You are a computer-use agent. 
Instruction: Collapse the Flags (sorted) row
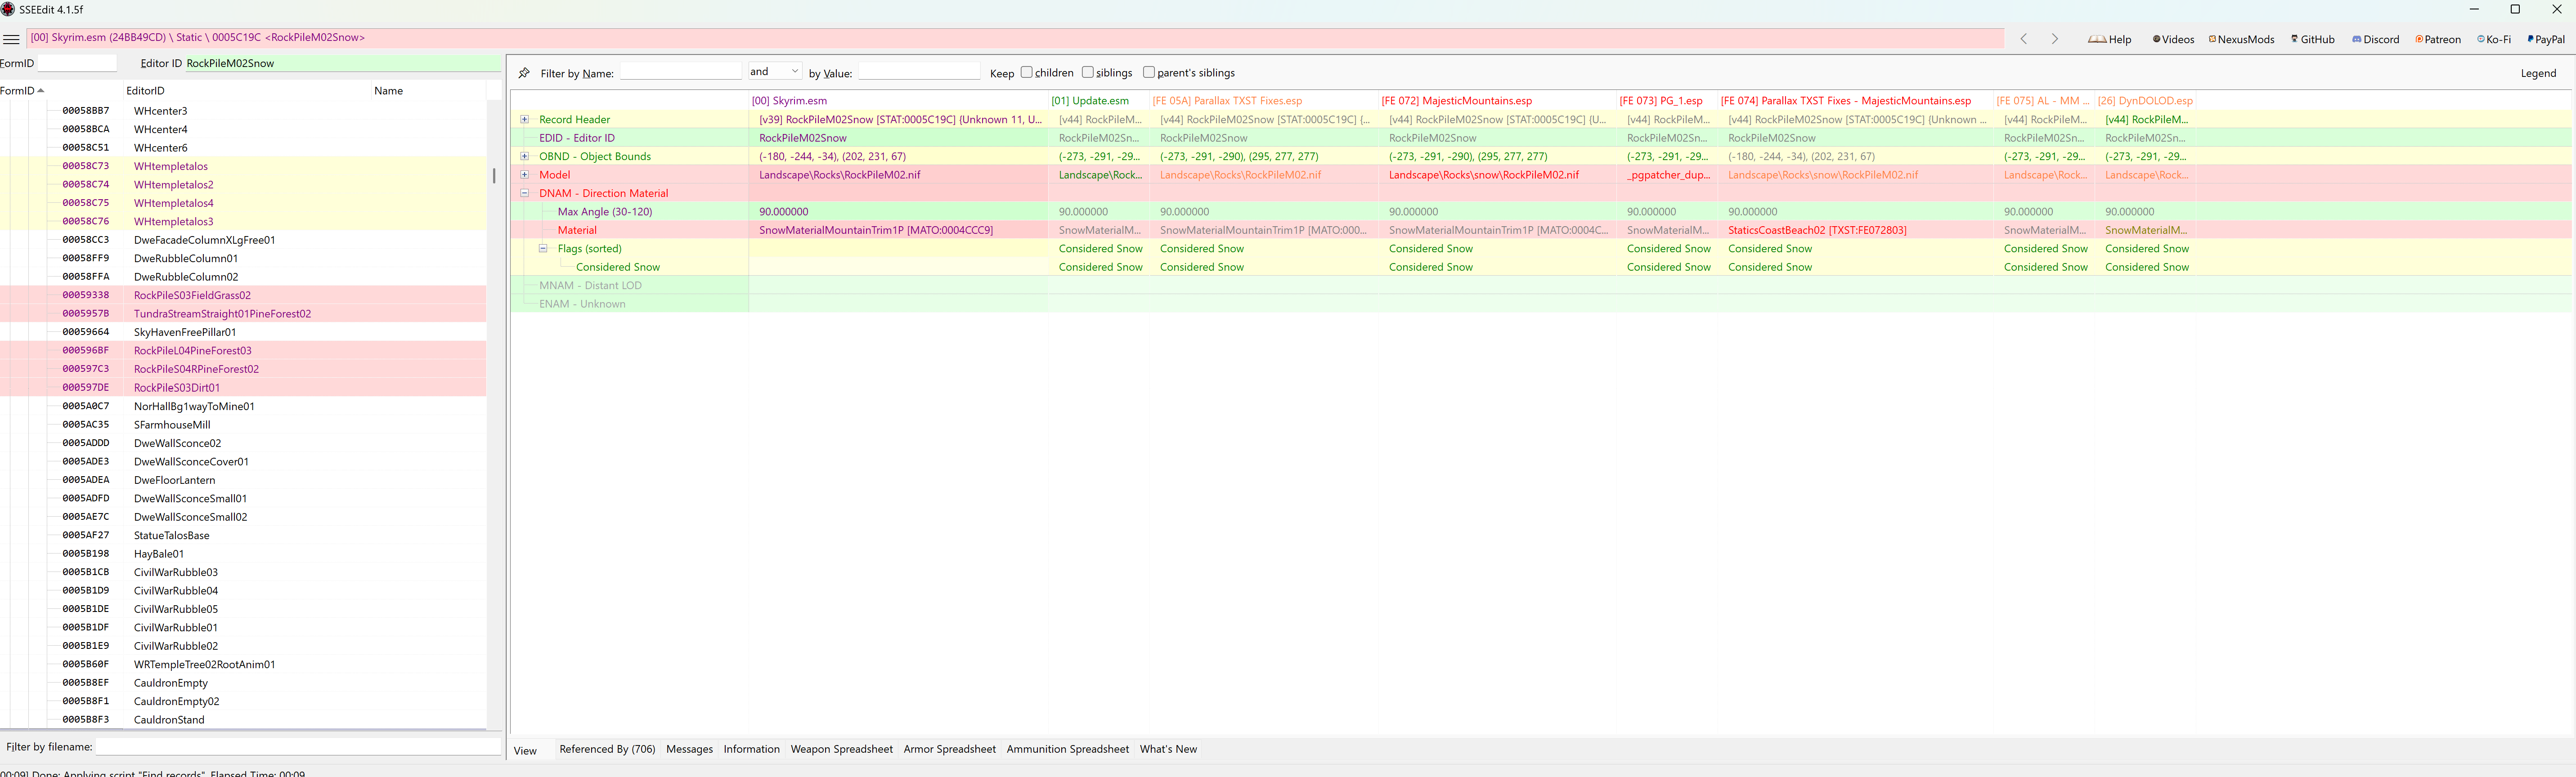543,248
